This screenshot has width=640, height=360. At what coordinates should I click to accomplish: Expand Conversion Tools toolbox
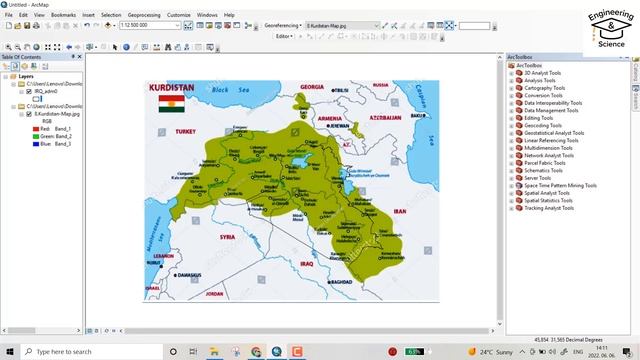tap(511, 96)
